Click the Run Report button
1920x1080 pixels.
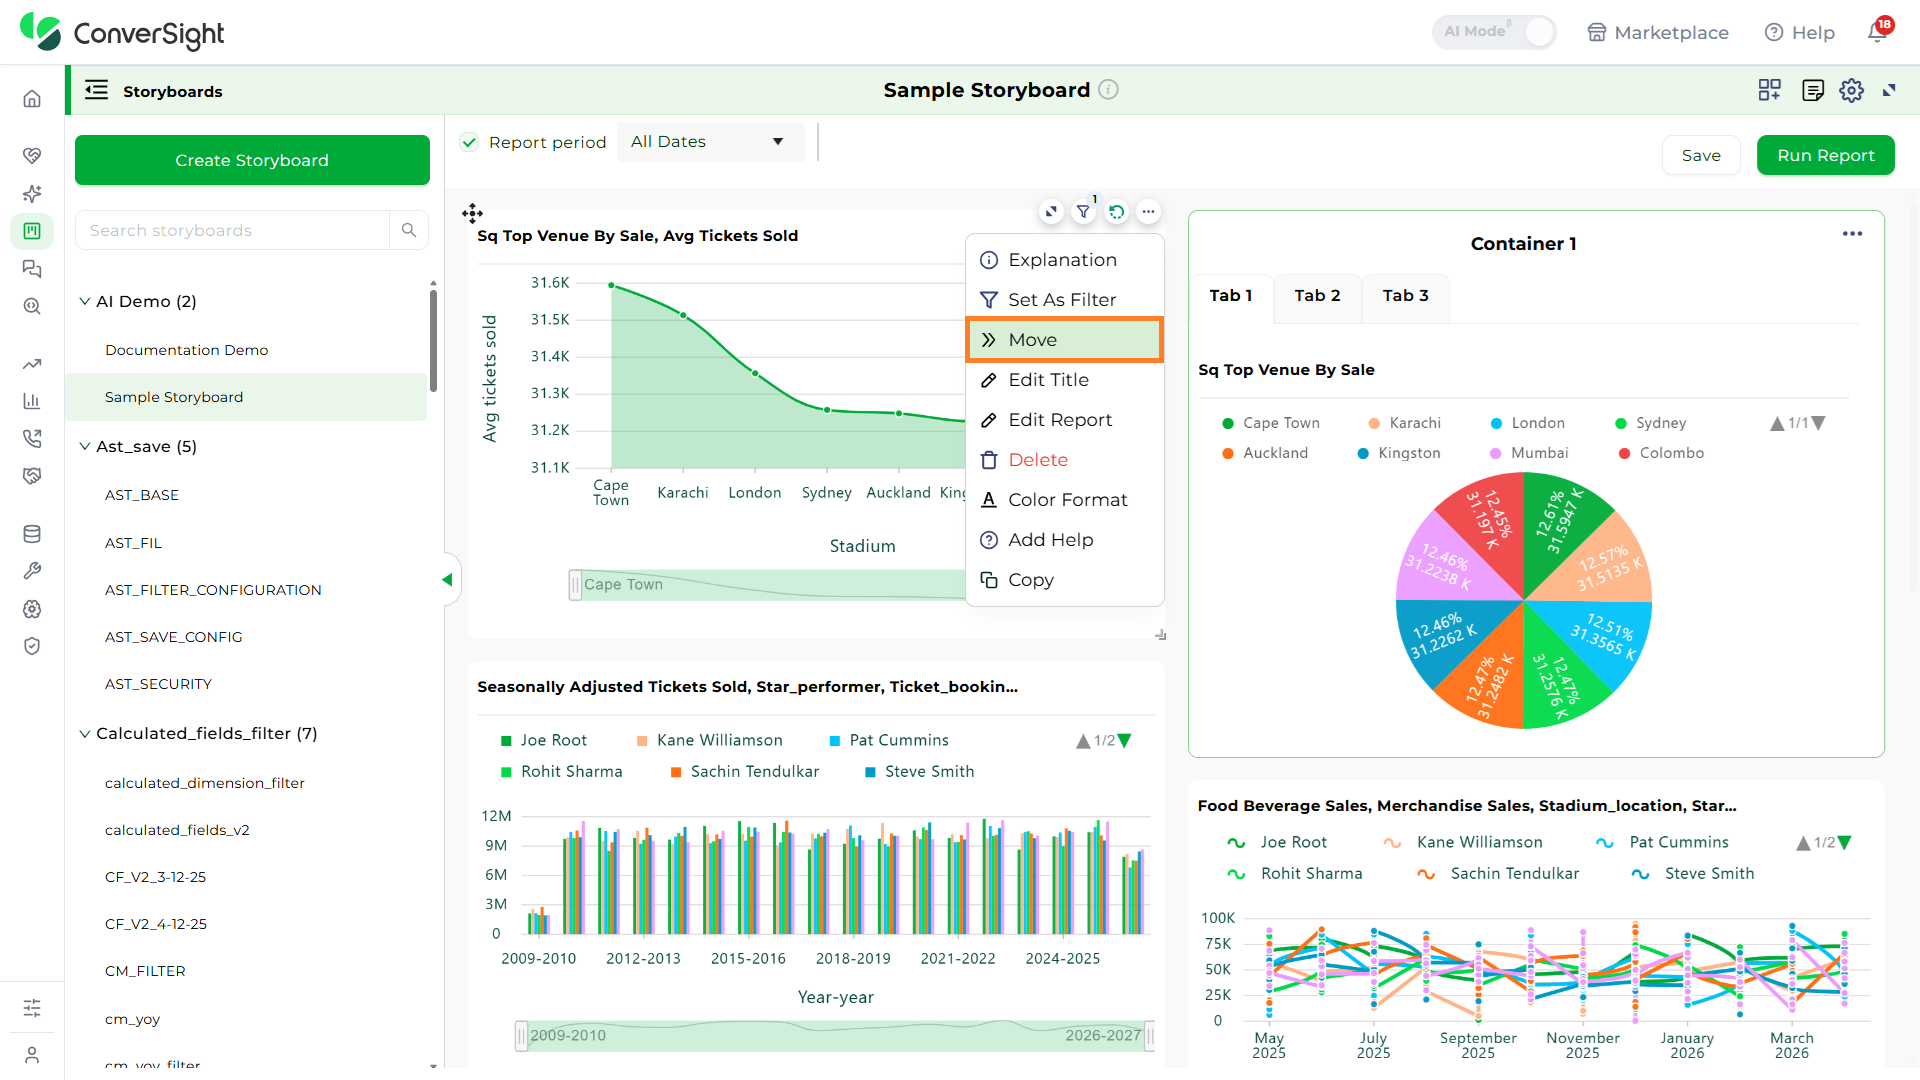1825,155
